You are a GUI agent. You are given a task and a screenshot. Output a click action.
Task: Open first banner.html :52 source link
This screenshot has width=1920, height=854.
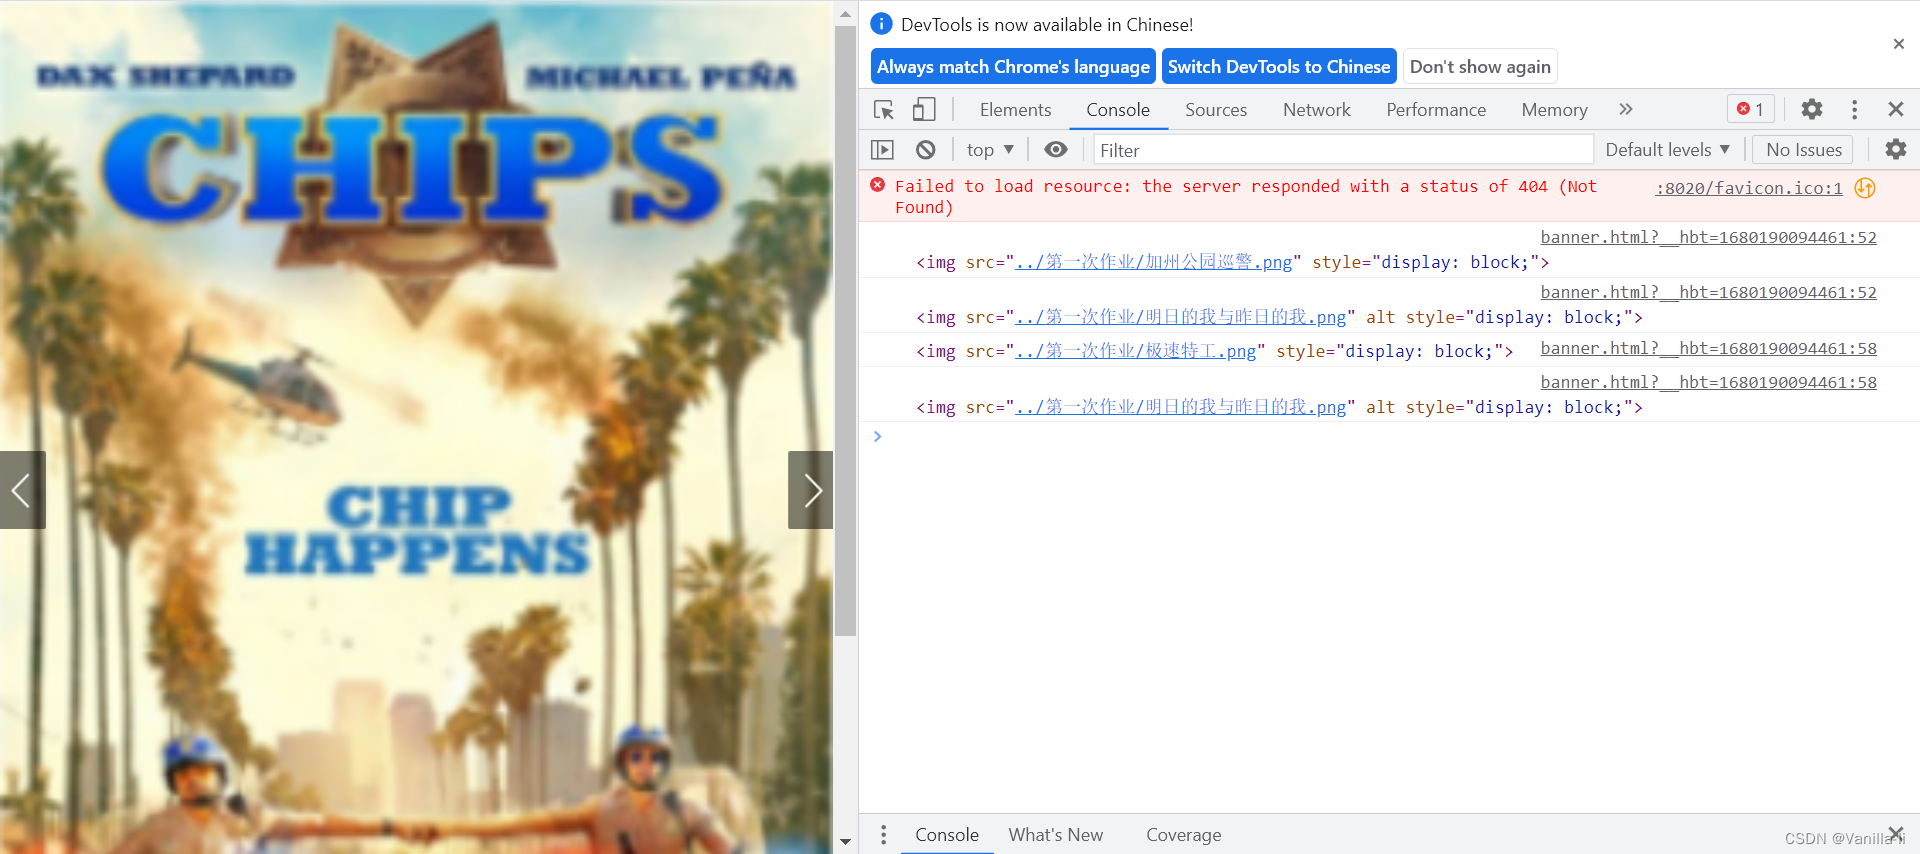(x=1708, y=237)
